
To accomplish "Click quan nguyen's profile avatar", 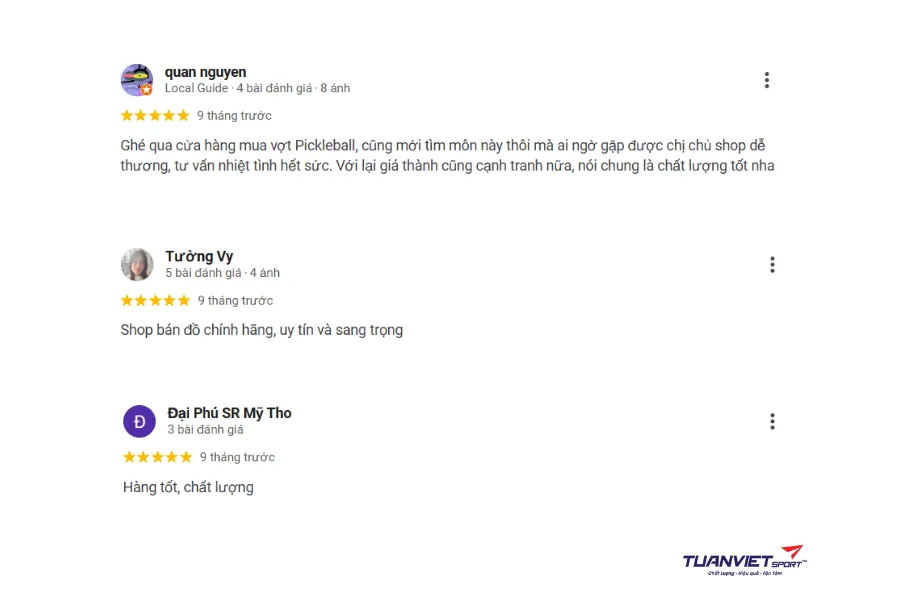I will (x=136, y=79).
